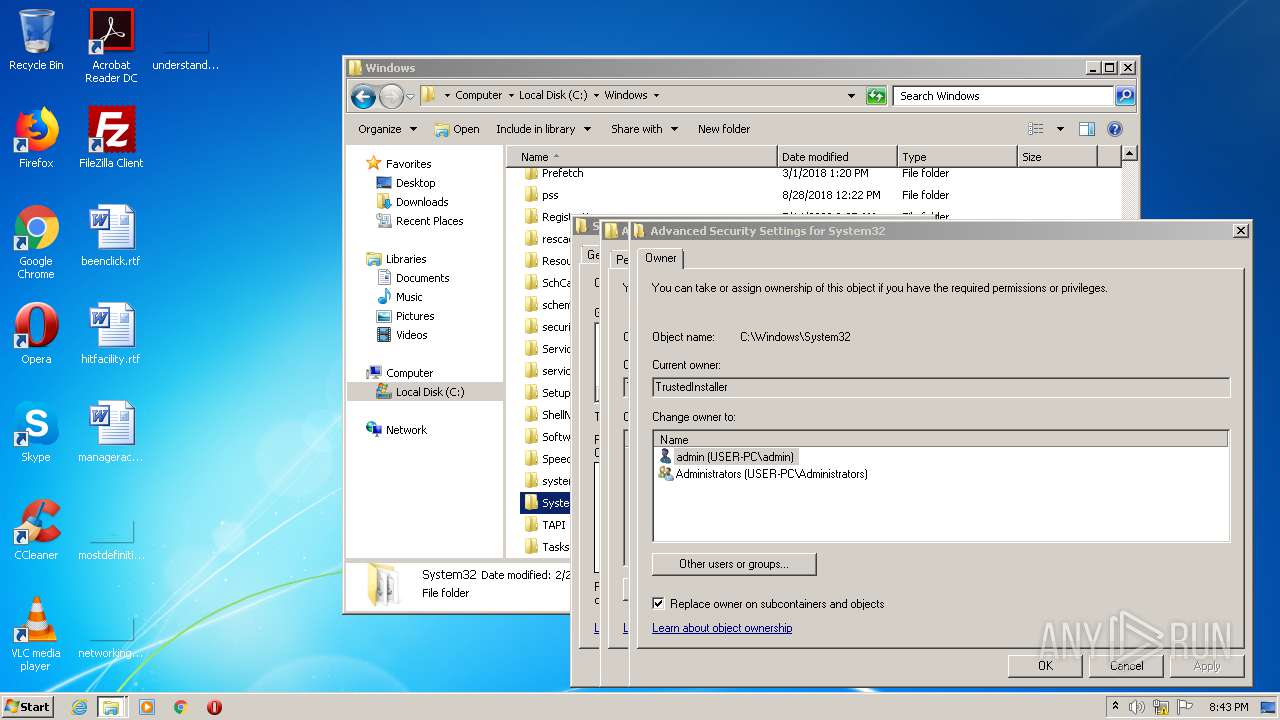Toggle the Explorer preview pane icon

[1087, 129]
